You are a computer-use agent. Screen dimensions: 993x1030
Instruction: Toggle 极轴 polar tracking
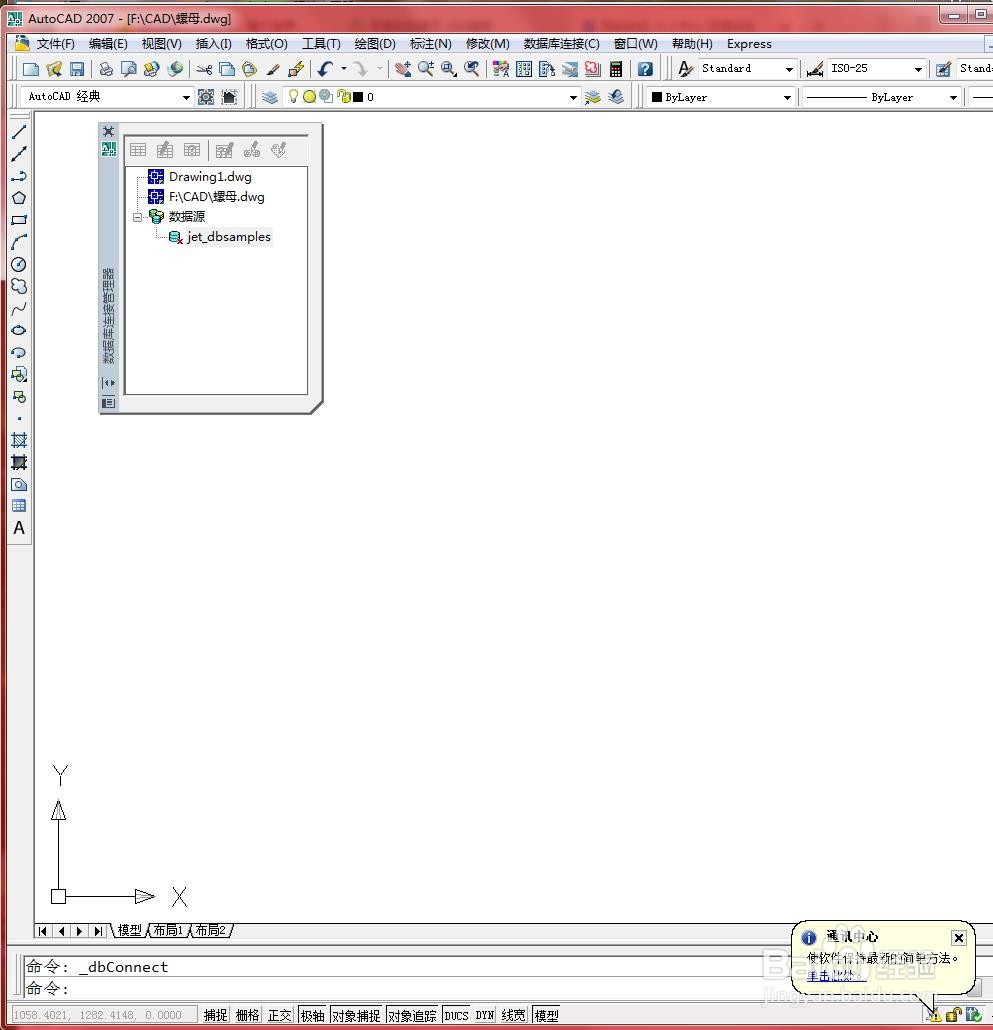[313, 1016]
